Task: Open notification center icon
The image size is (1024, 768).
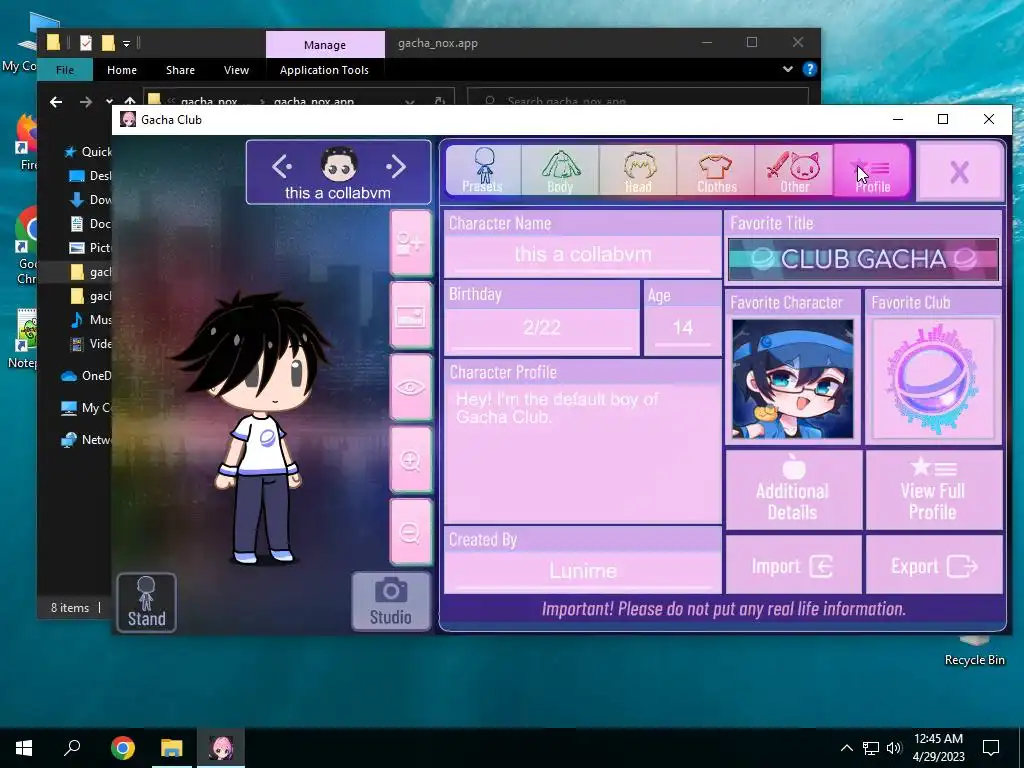Action: click(x=991, y=748)
